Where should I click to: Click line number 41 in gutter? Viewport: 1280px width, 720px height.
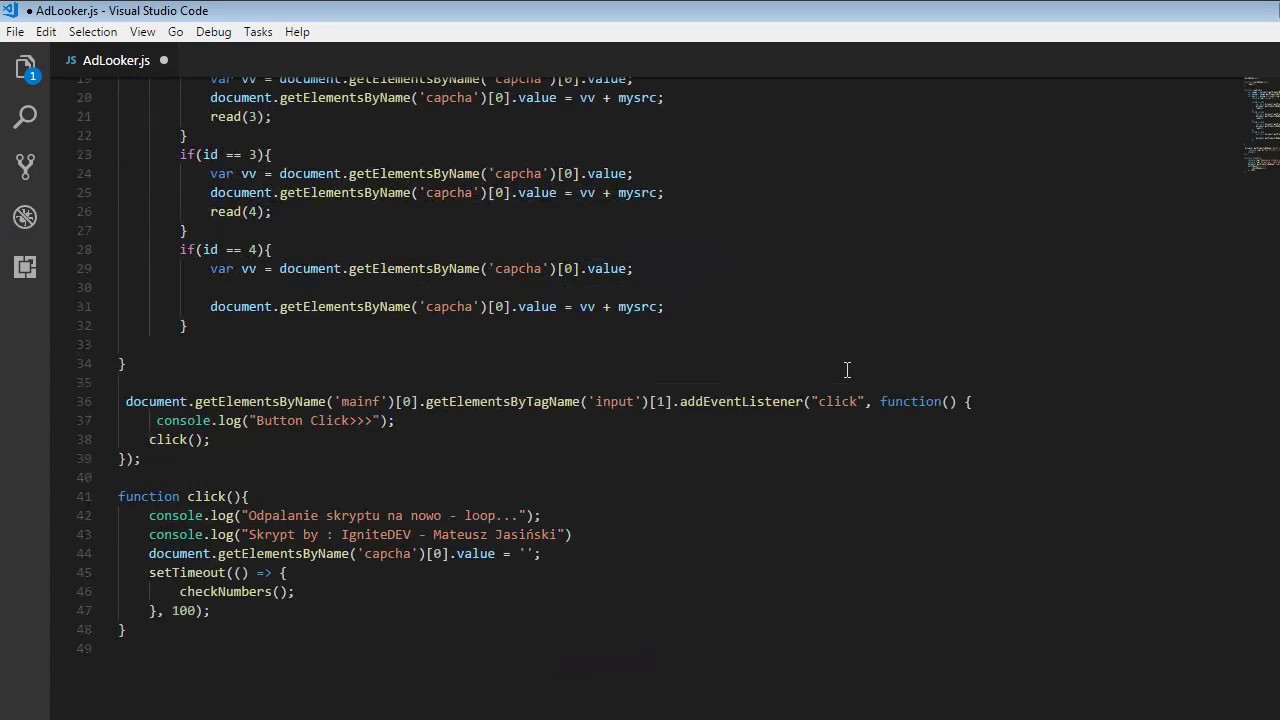[84, 496]
